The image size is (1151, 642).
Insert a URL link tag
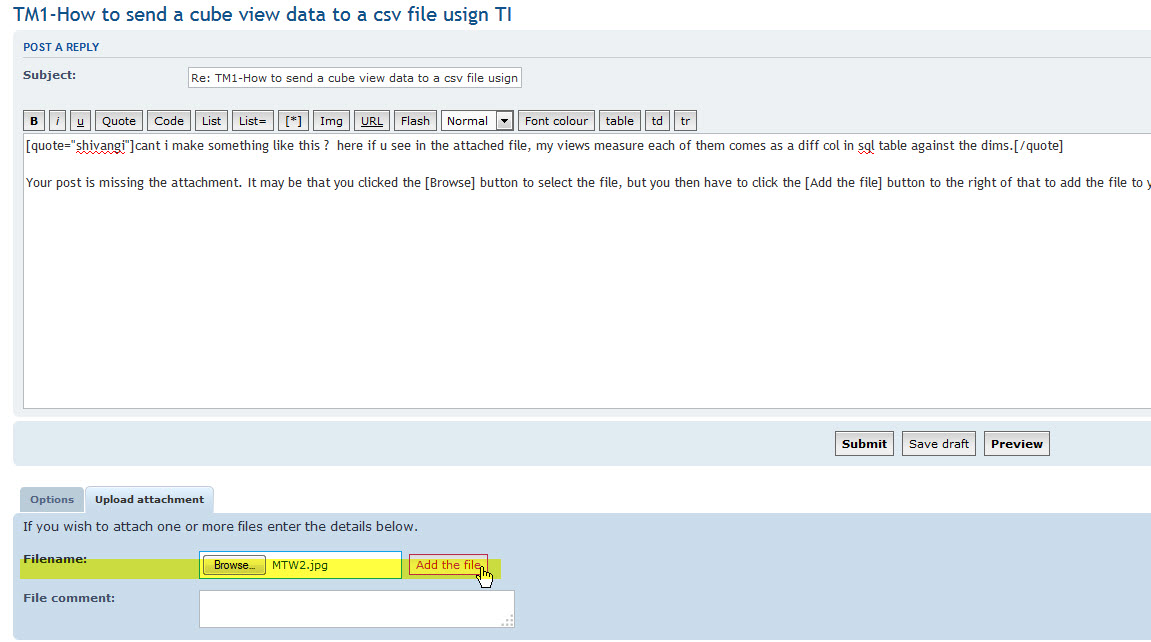[x=372, y=121]
